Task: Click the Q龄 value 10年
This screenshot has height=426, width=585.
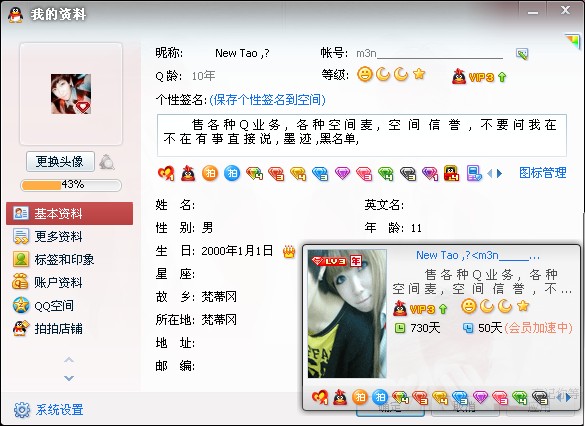Action: click(x=204, y=76)
